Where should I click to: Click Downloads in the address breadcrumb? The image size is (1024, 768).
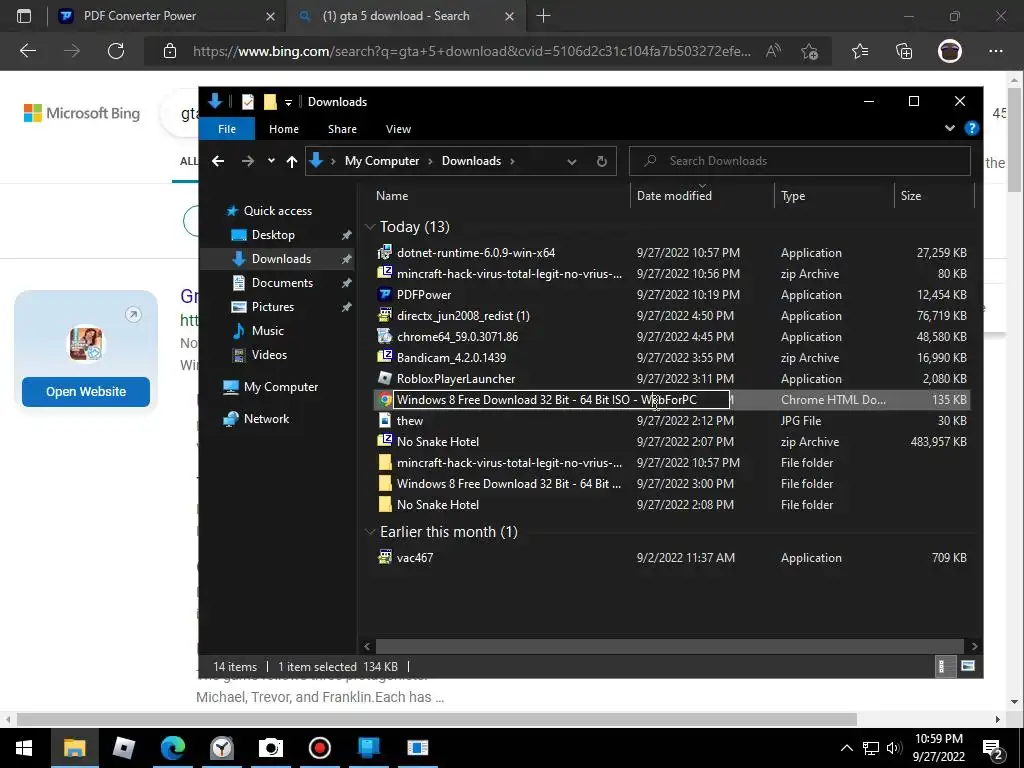pos(471,161)
